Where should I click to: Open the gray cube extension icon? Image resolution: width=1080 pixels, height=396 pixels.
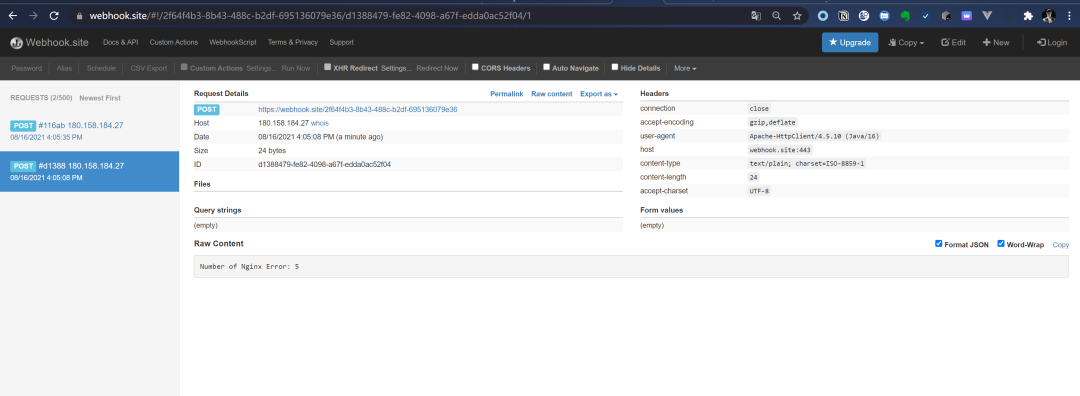click(946, 15)
